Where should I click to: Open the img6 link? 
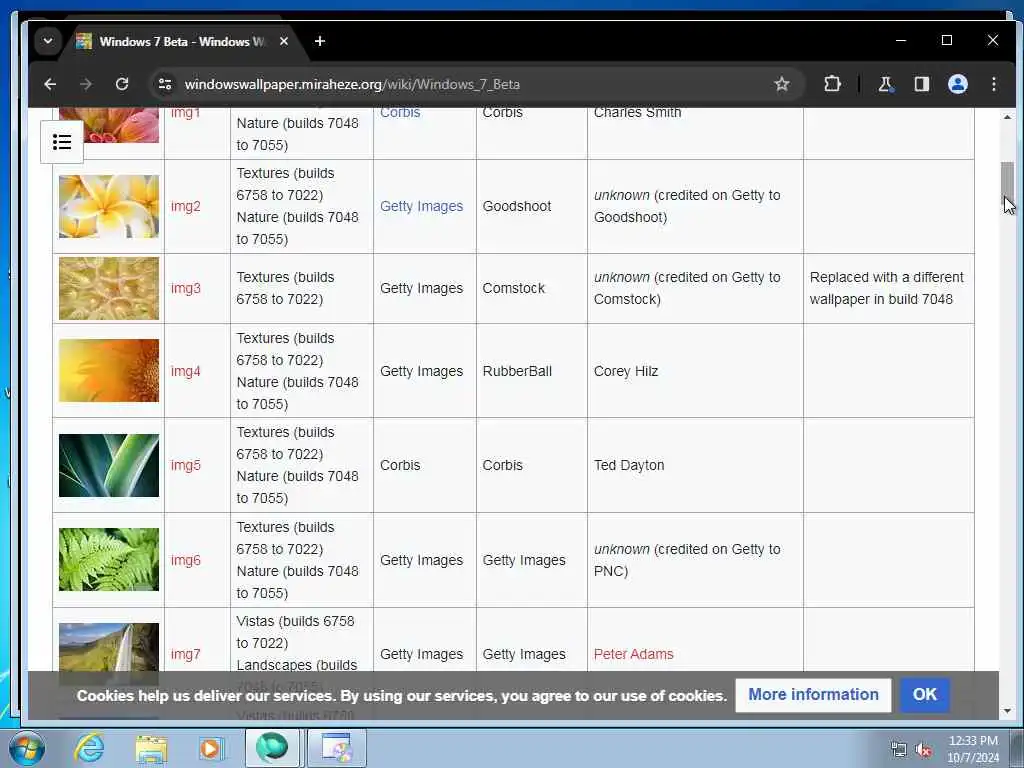[185, 560]
